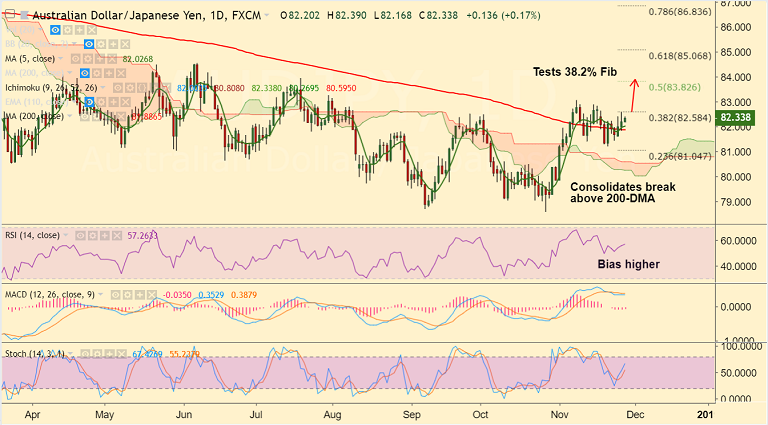Toggle visibility eye for Ichimoku indicator
The width and height of the screenshot is (768, 425).
pyautogui.click(x=118, y=88)
